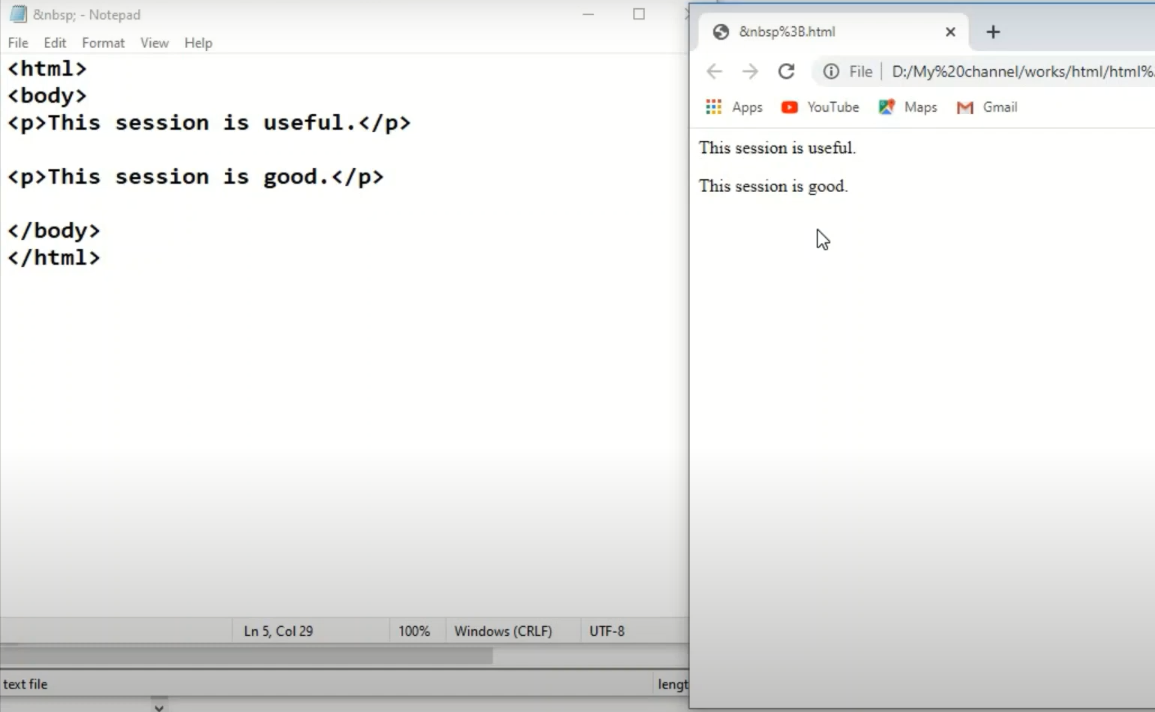
Task: Open the Gmail bookmark
Action: pos(986,107)
